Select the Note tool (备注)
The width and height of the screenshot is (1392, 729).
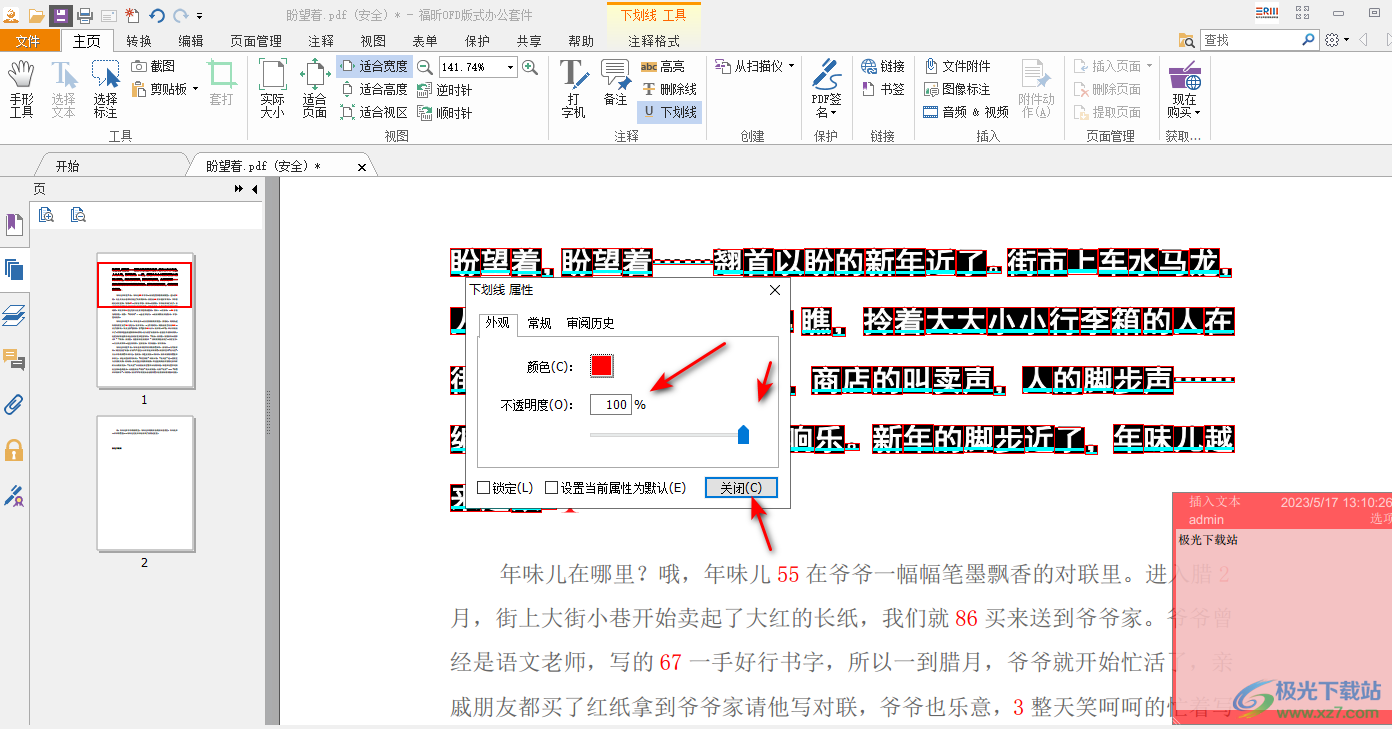(x=615, y=84)
